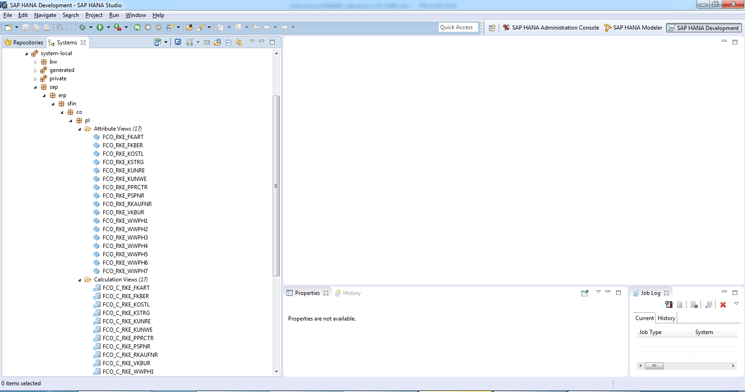Click Systems tree scroll down arrow
The width and height of the screenshot is (745, 392).
276,372
